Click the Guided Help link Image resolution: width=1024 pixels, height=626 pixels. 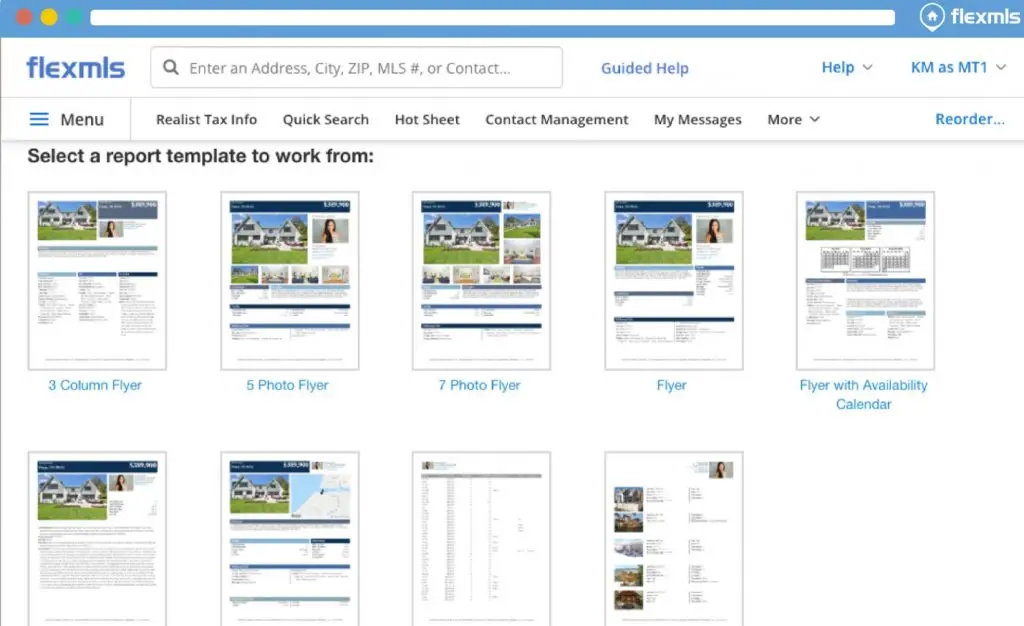click(x=644, y=68)
